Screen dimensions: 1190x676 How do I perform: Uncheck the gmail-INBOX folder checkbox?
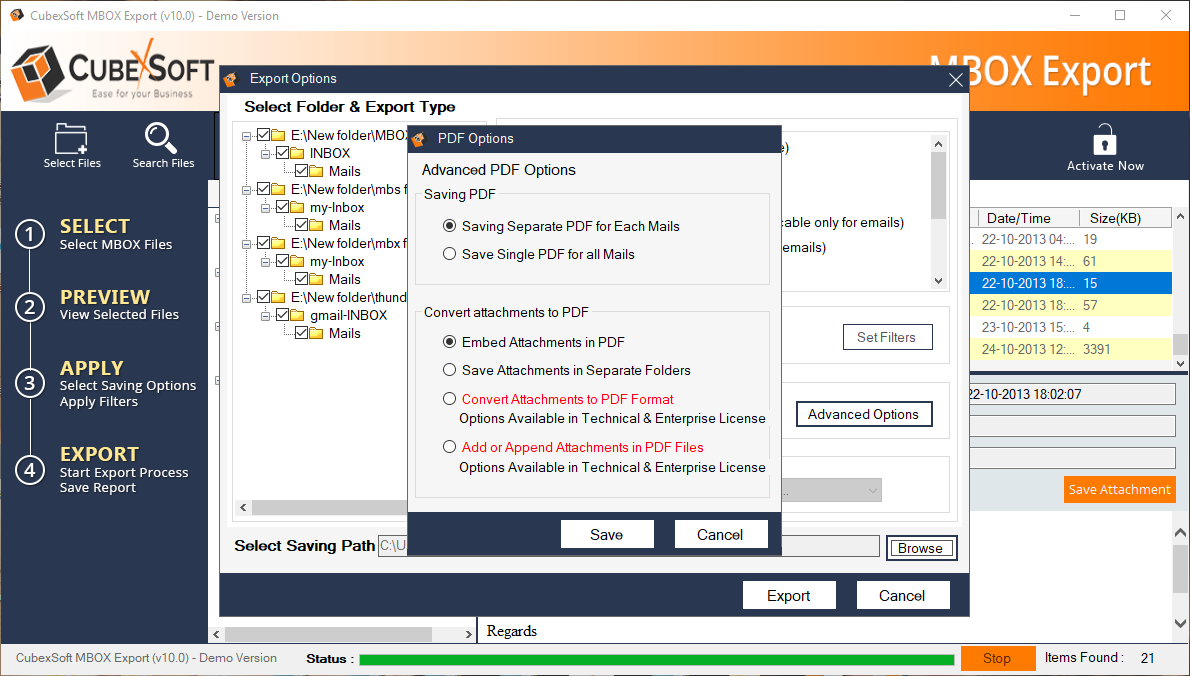click(x=282, y=315)
